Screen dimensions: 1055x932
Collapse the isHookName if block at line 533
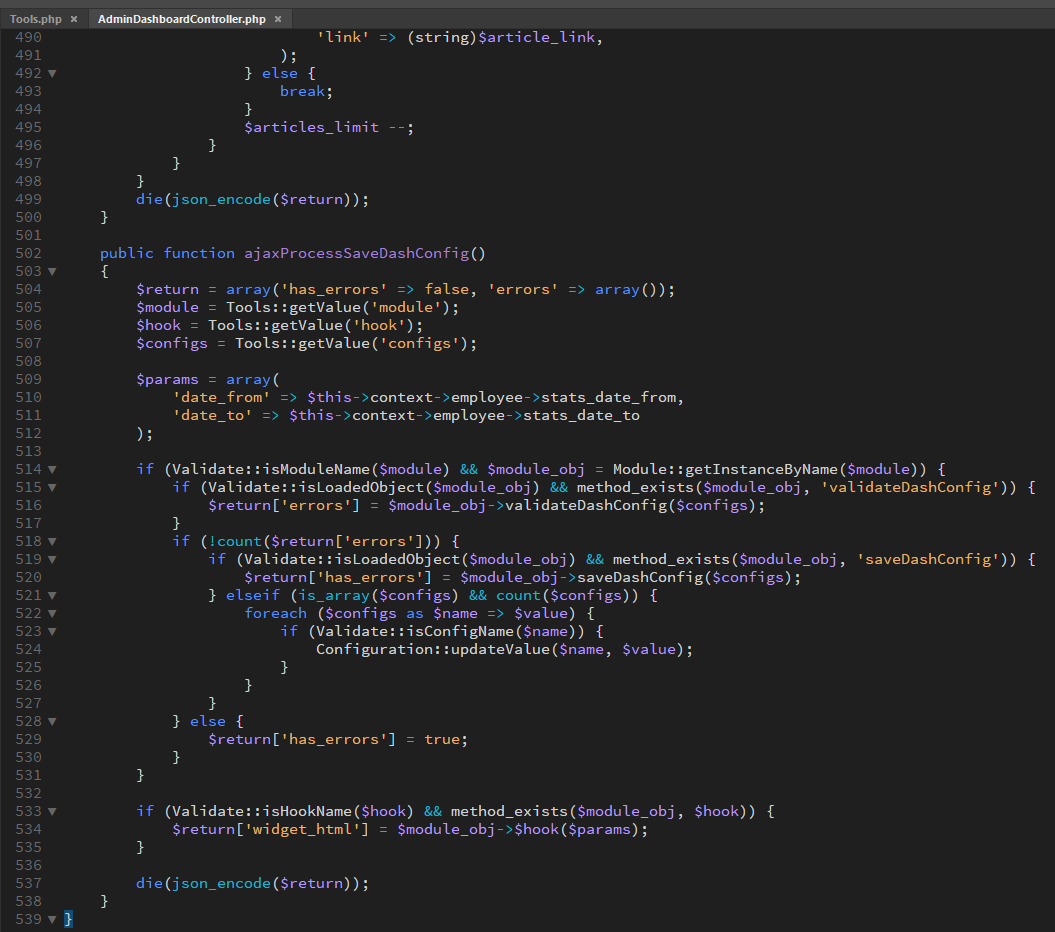[x=52, y=812]
